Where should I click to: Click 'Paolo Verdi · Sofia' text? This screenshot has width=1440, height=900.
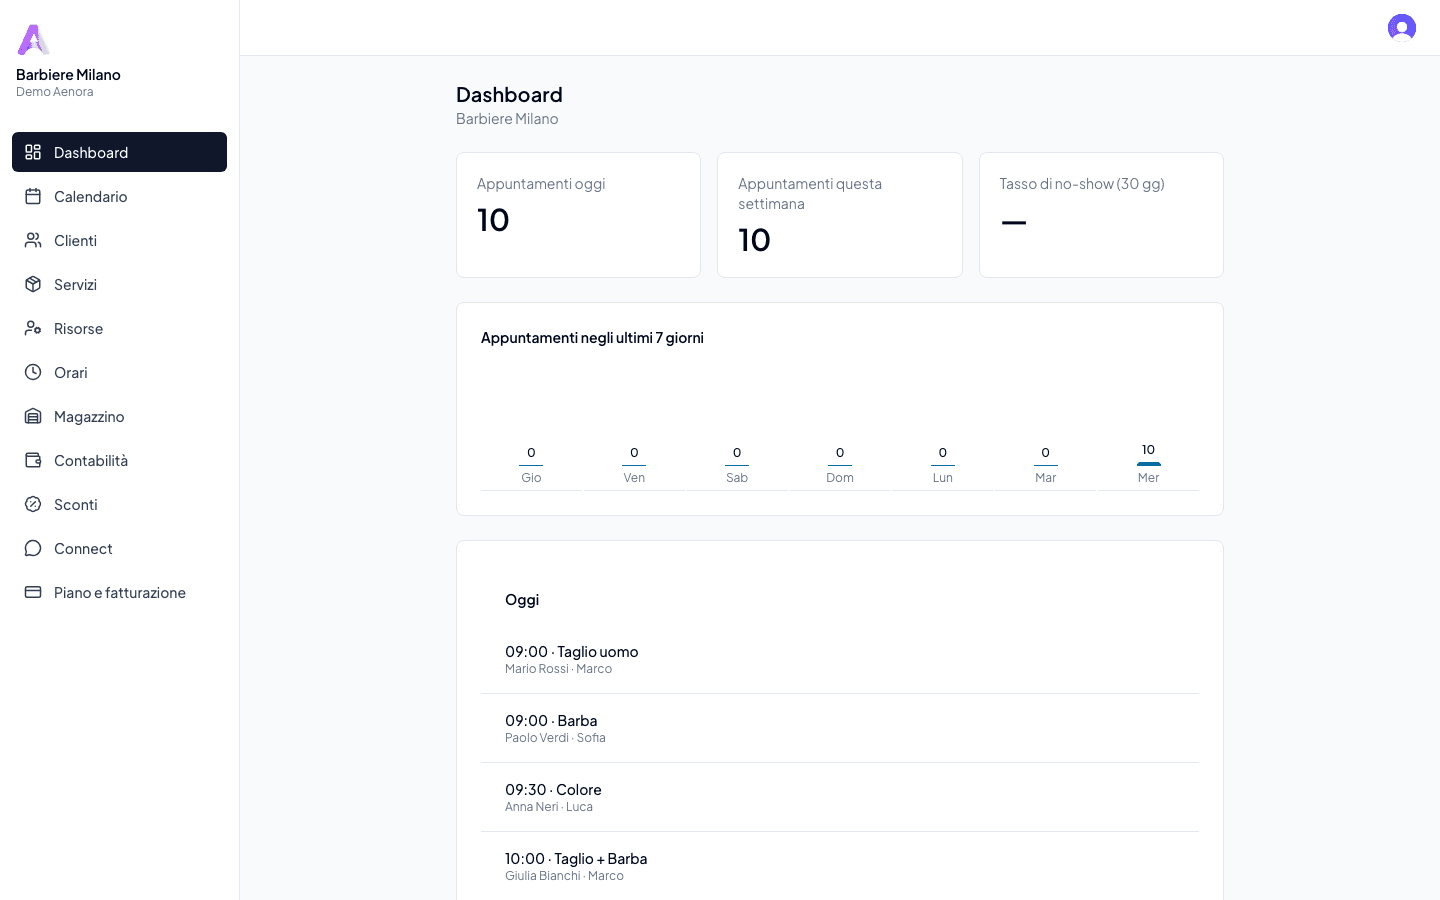pyautogui.click(x=555, y=738)
